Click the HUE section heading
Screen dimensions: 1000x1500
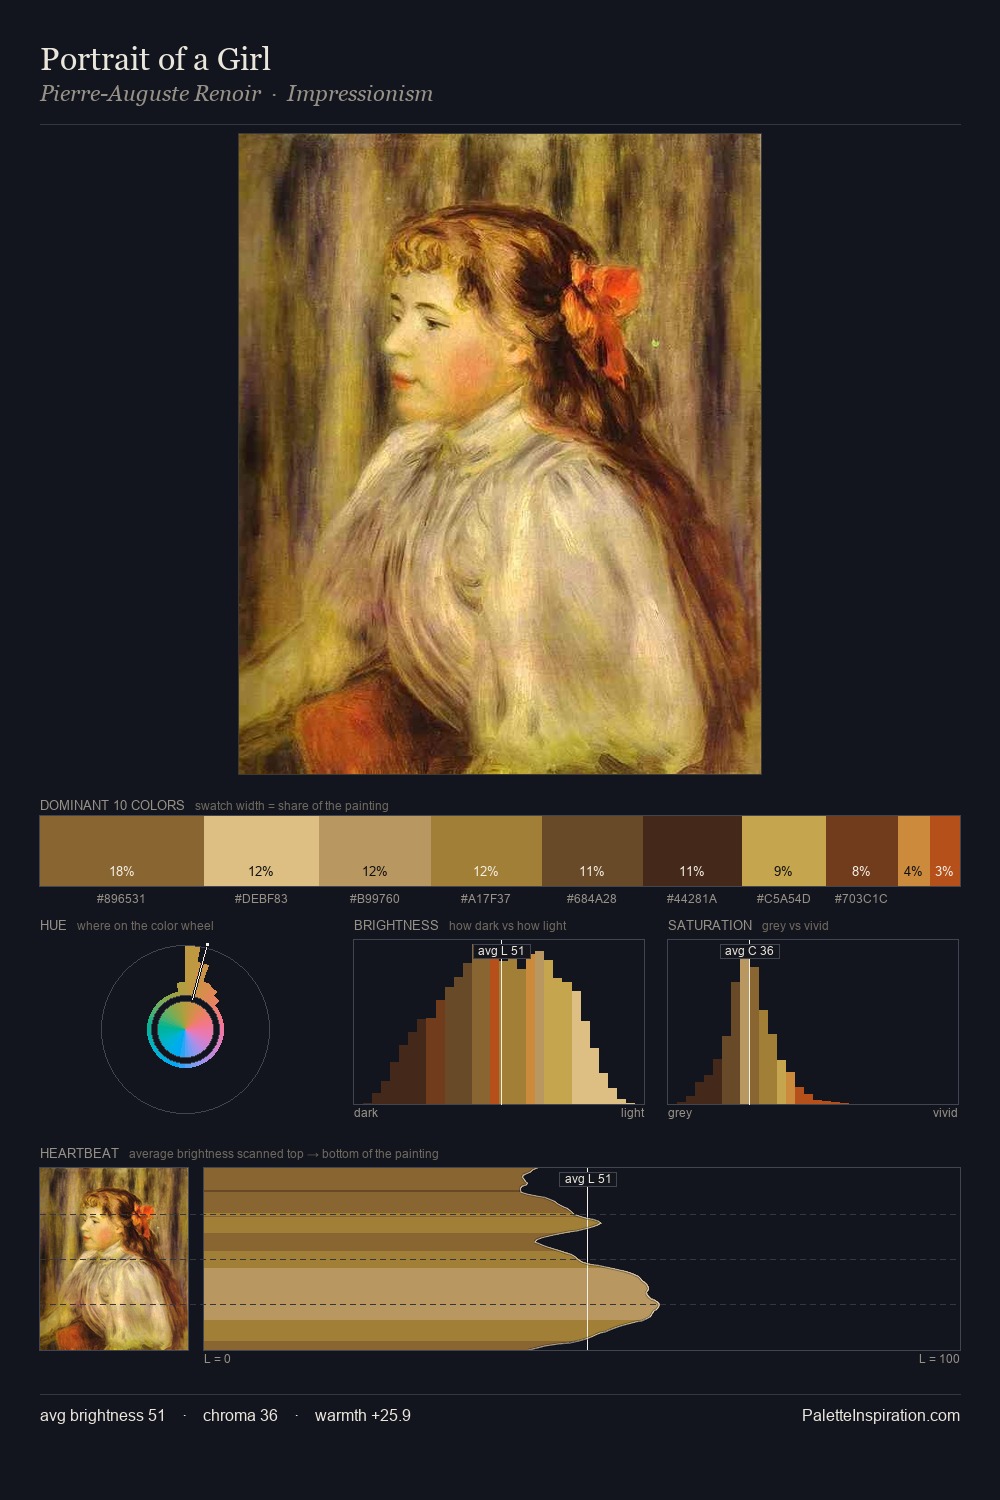[53, 925]
